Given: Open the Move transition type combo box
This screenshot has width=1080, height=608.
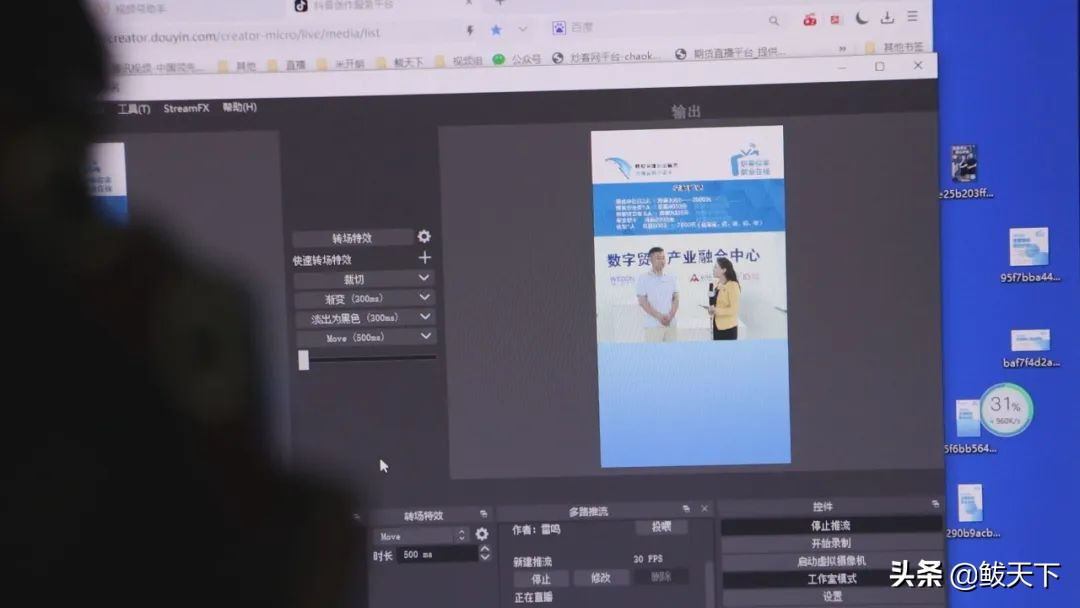Looking at the screenshot, I should (x=420, y=536).
